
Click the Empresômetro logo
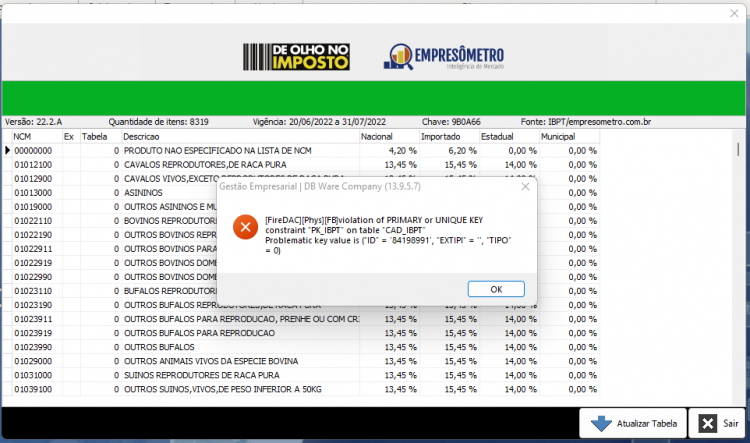(443, 57)
